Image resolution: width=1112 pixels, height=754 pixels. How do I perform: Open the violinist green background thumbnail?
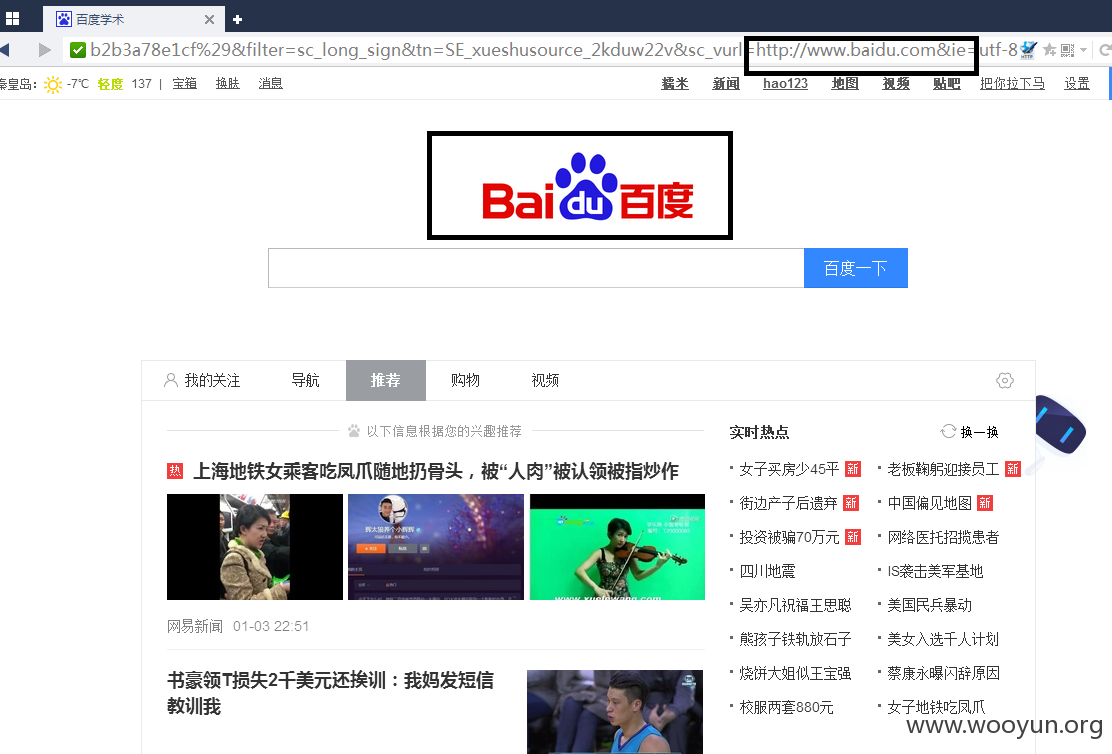pyautogui.click(x=617, y=547)
